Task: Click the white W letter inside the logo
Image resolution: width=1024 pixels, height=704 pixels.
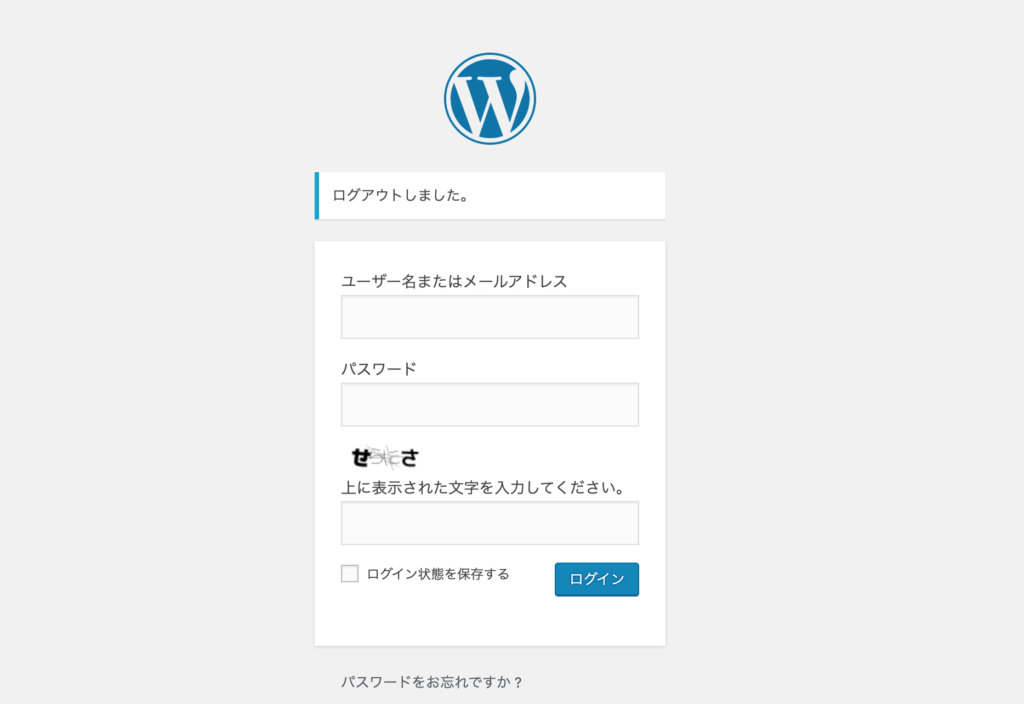Action: click(x=490, y=104)
